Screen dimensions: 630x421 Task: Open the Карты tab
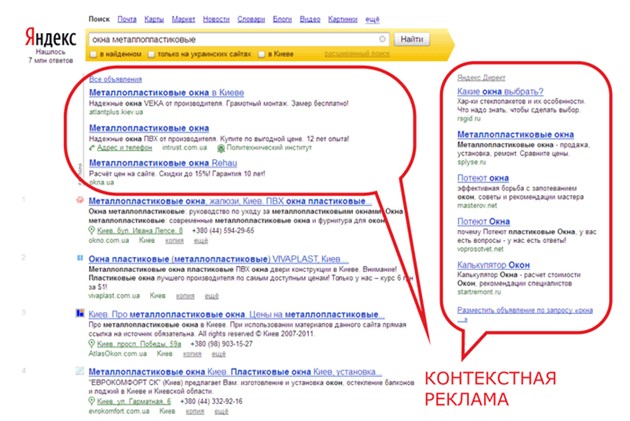coord(154,19)
